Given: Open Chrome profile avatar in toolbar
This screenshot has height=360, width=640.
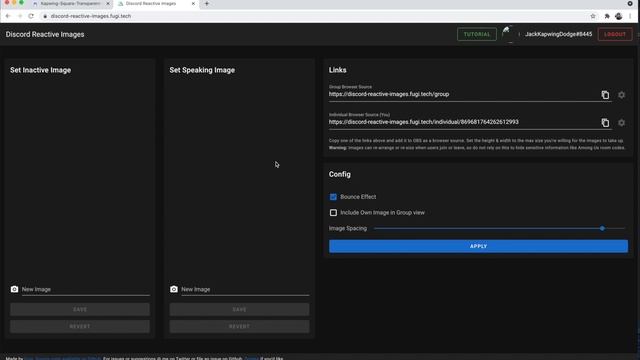Looking at the screenshot, I should coord(619,16).
